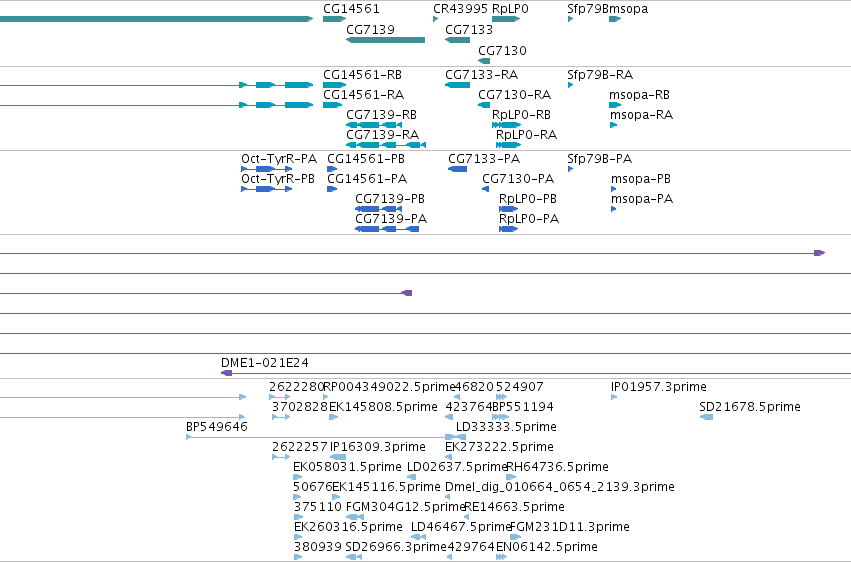Select the BP551194 EST
The height and width of the screenshot is (562, 851).
501,417
